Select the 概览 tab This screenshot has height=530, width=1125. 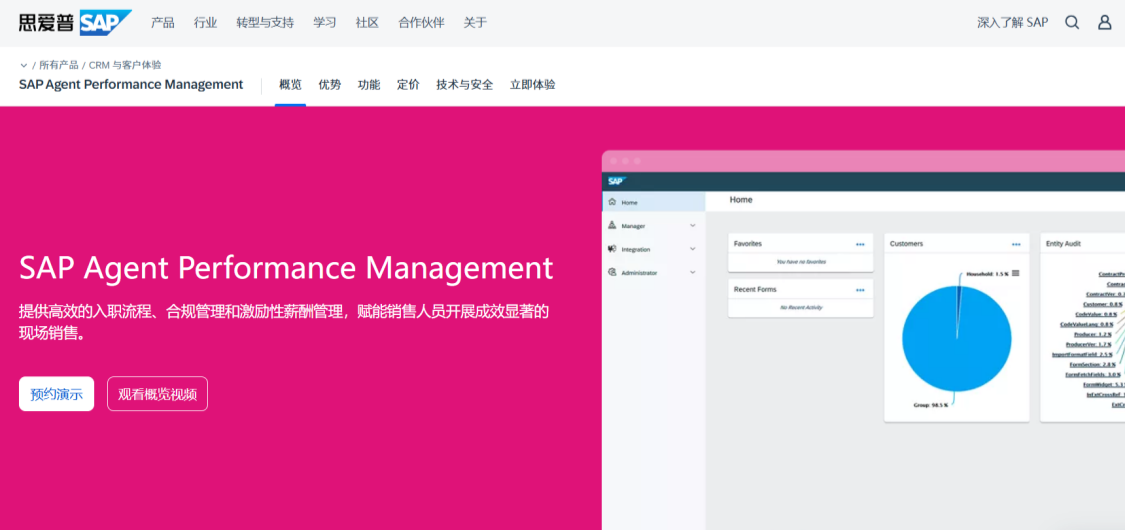point(291,85)
